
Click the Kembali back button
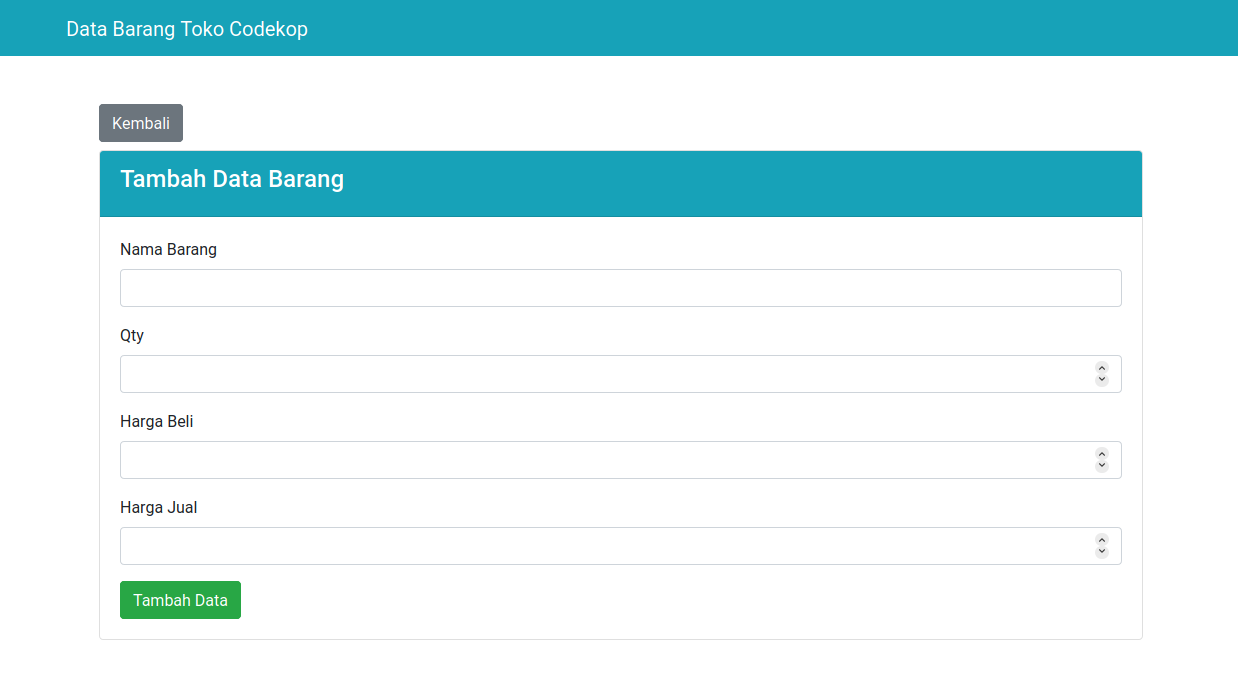[x=141, y=123]
